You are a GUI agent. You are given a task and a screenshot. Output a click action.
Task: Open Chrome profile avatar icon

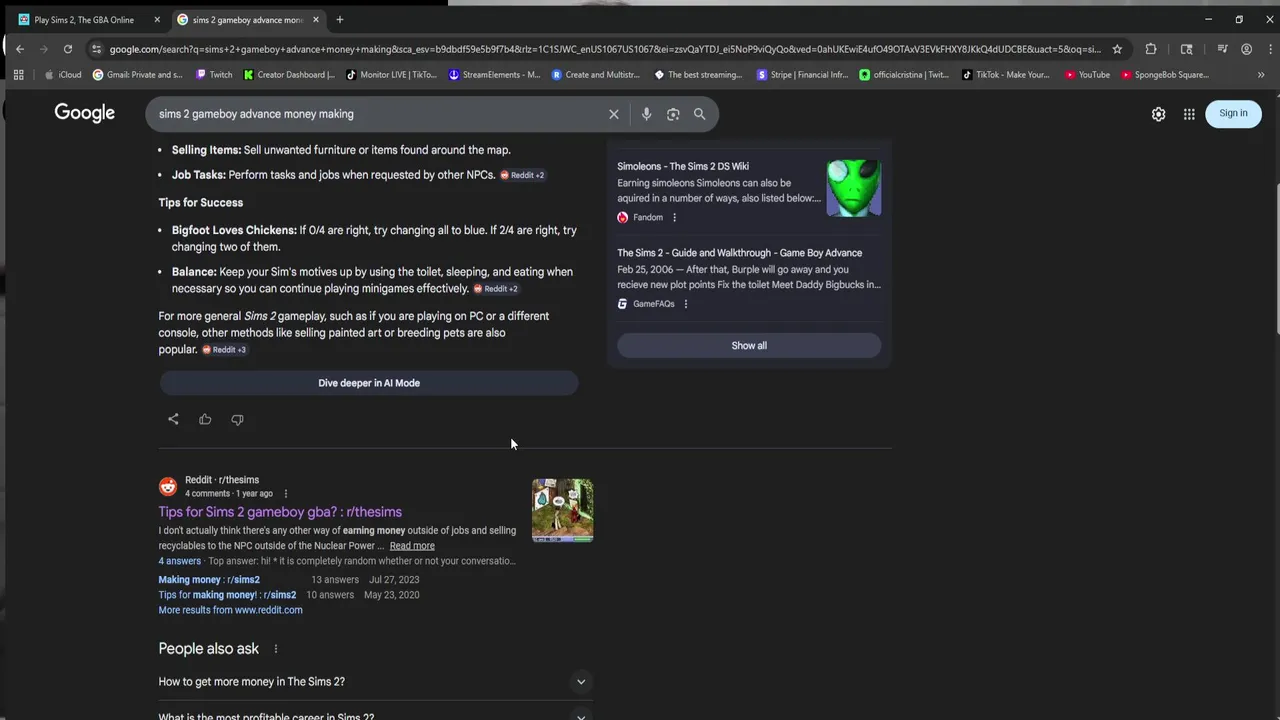(1246, 49)
